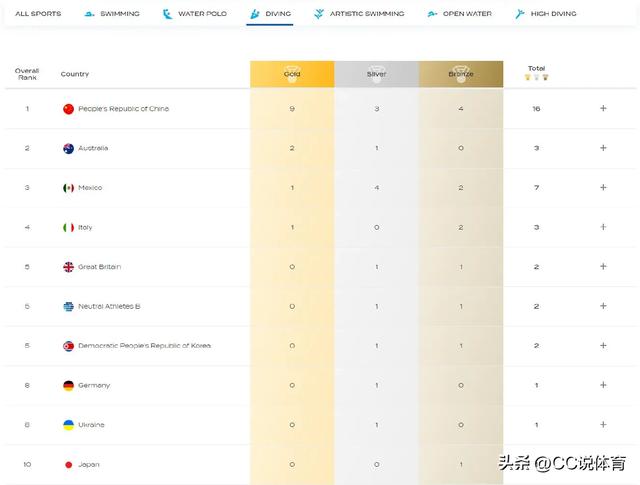The width and height of the screenshot is (640, 485).
Task: Click the DPR Korea flag icon
Action: point(69,346)
